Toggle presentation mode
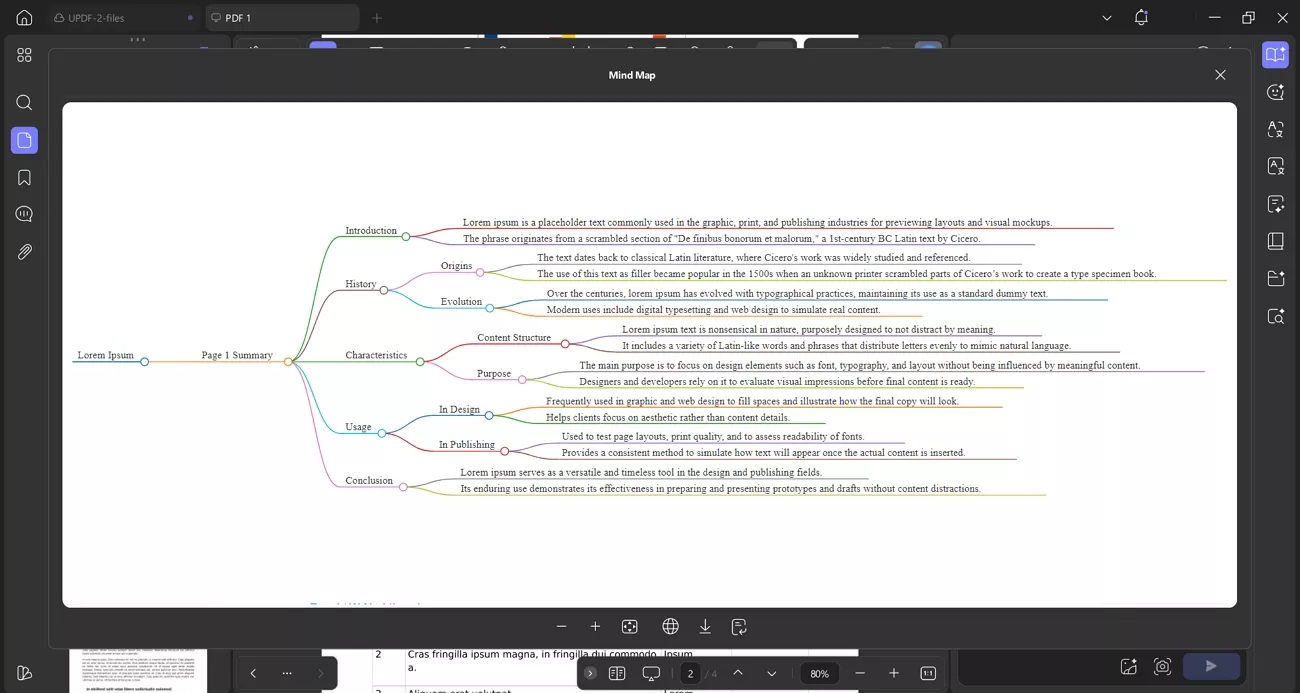The width and height of the screenshot is (1300, 693). point(651,673)
